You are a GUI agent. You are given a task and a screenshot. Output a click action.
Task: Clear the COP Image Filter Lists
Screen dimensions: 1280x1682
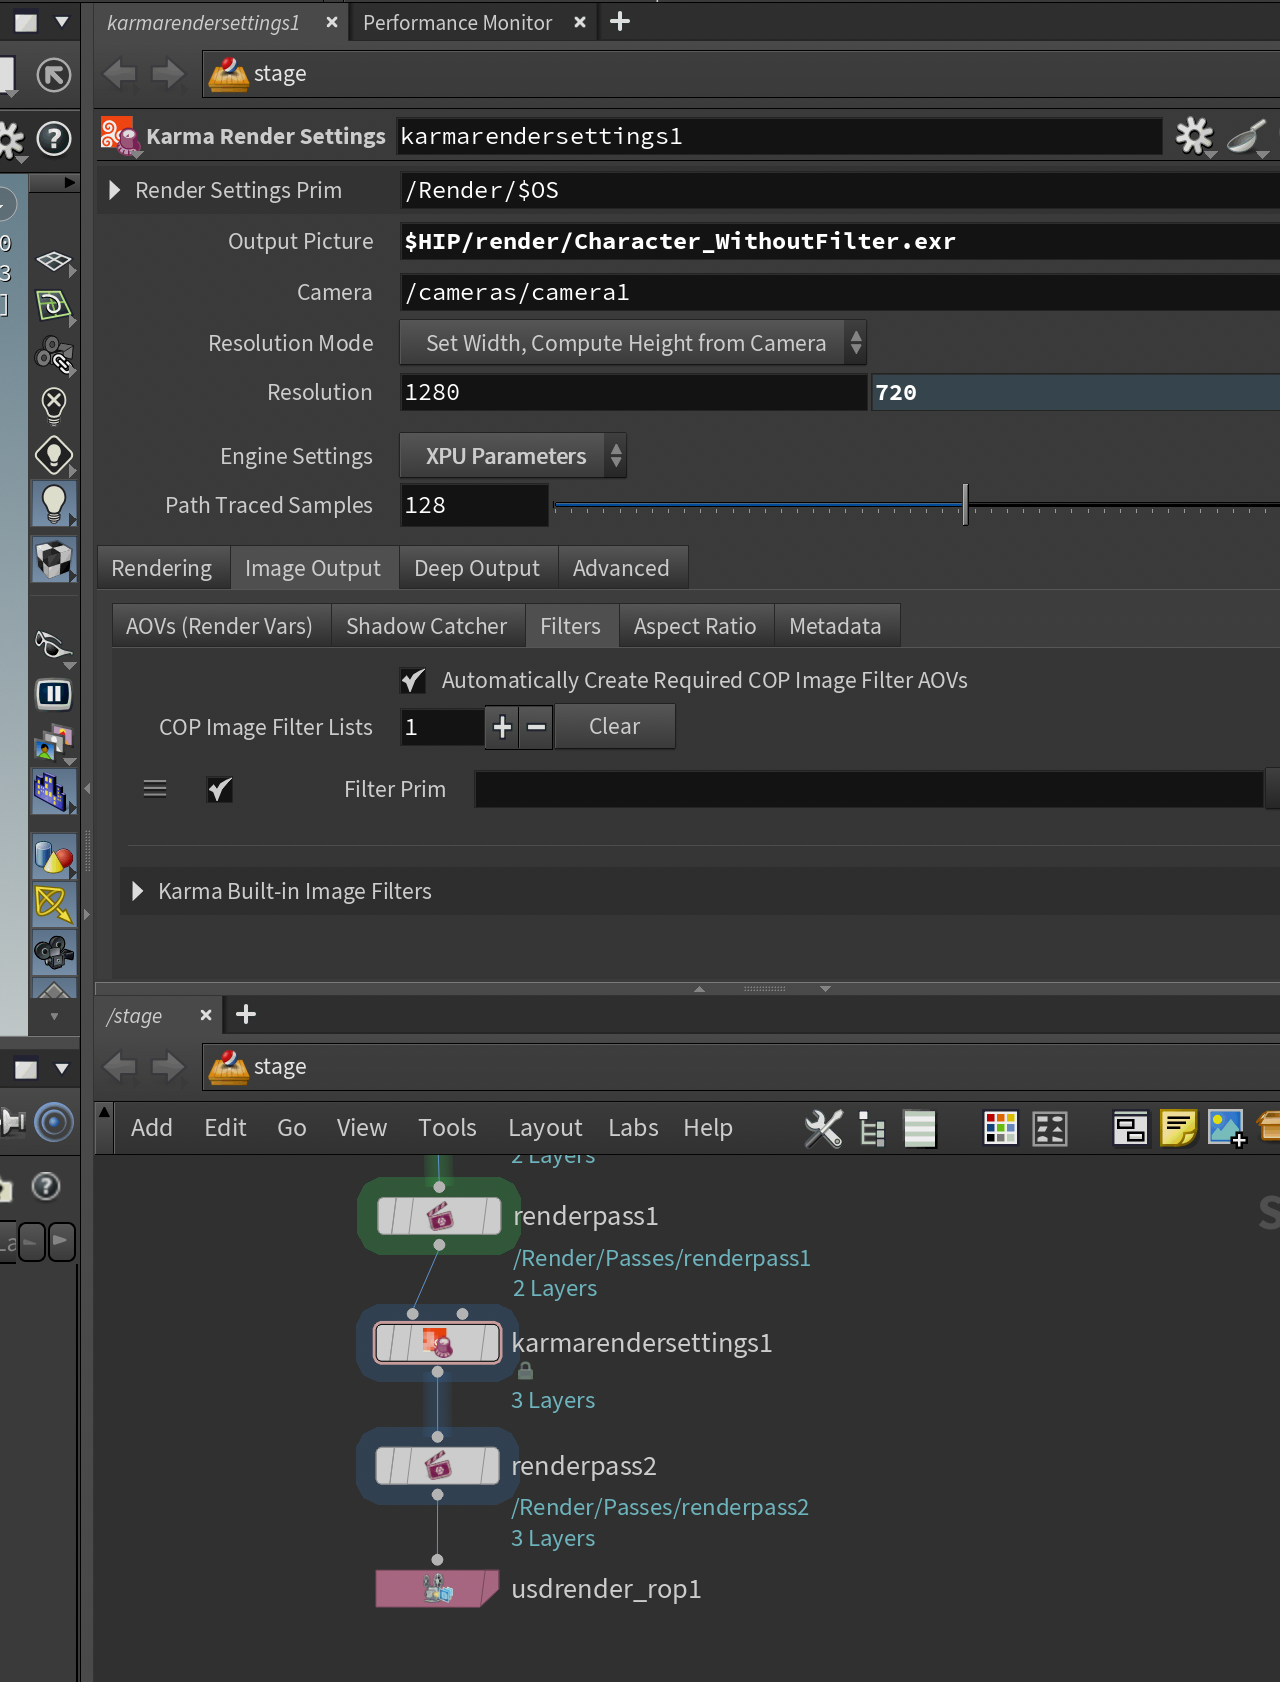click(x=615, y=727)
